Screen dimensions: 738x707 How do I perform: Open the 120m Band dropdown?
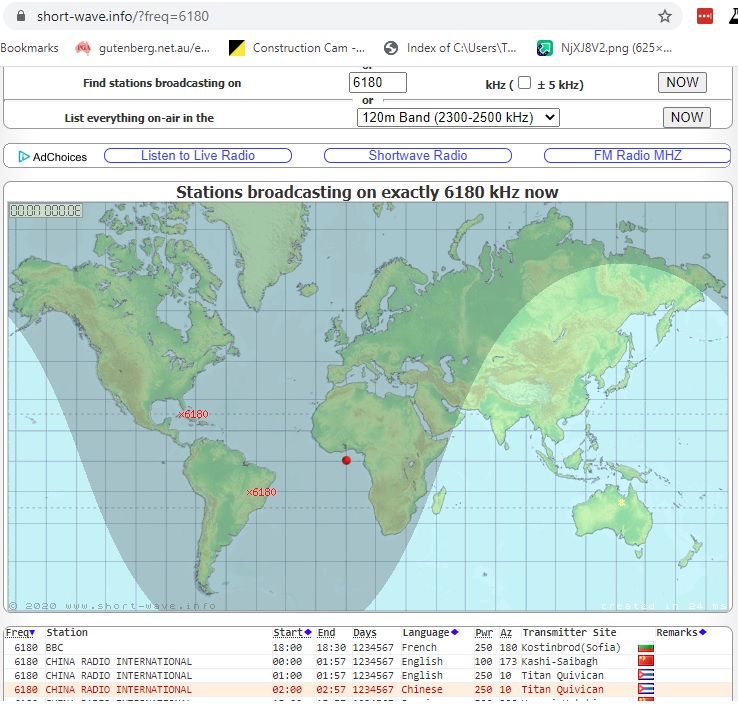tap(458, 117)
